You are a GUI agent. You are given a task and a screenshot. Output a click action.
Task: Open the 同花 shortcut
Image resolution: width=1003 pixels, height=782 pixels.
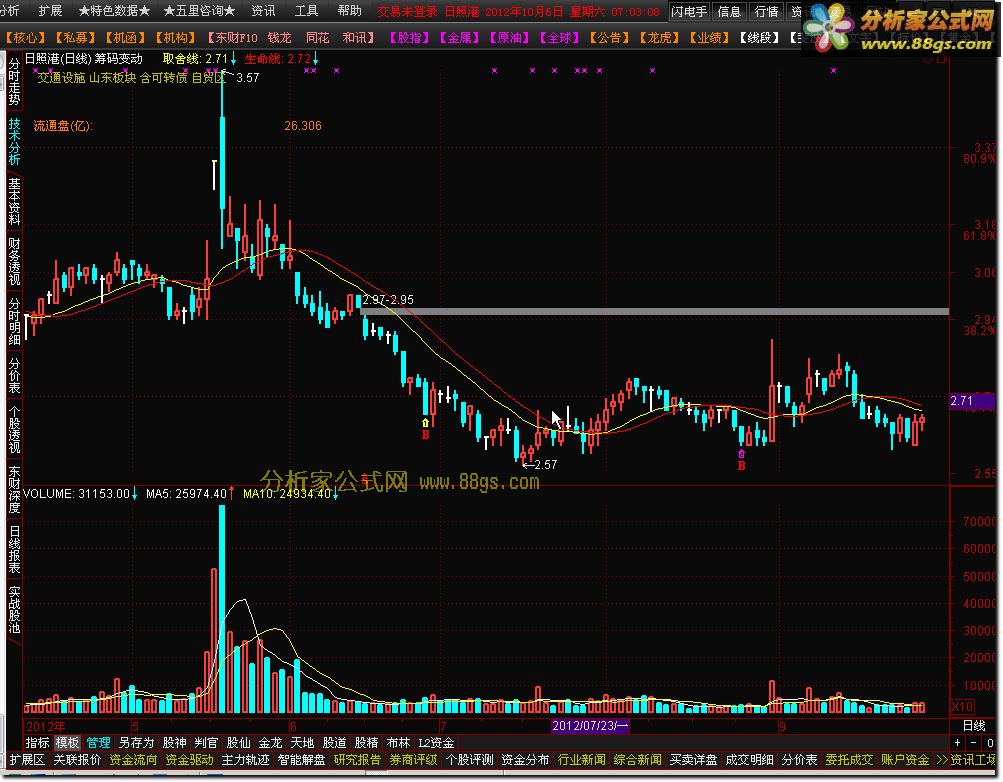tap(317, 38)
